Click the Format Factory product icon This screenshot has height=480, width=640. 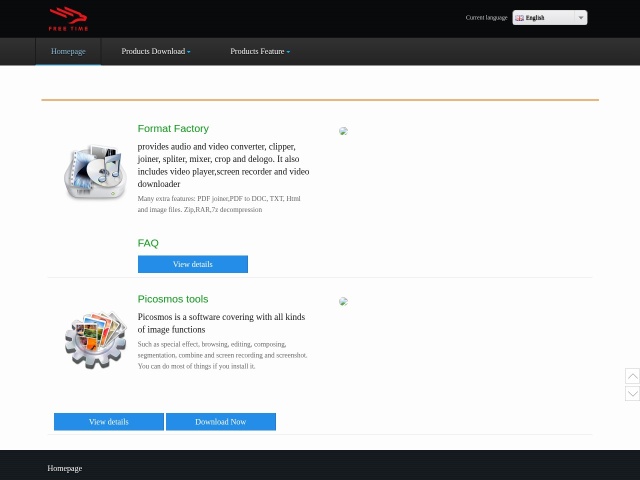click(96, 172)
